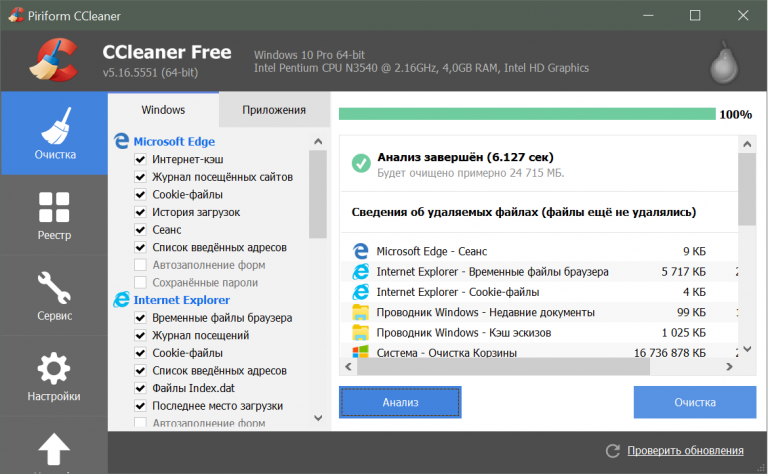Click the results horizontal scrollbar thumb
This screenshot has width=768, height=474.
[x=504, y=366]
